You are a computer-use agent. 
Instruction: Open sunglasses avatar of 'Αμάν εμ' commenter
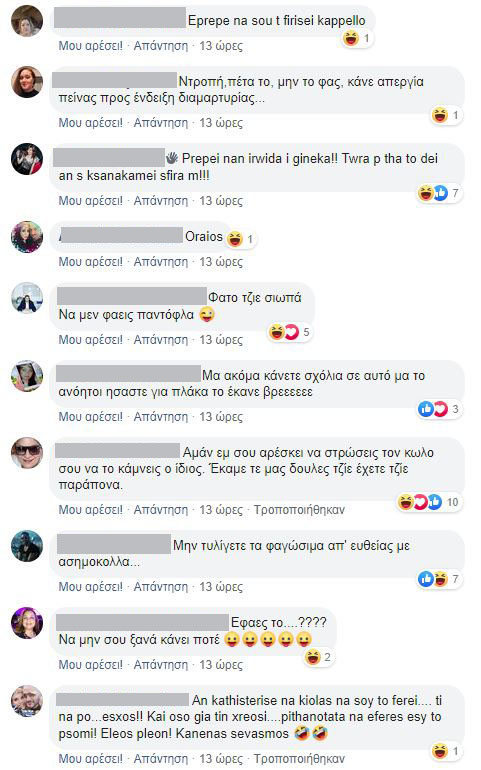(27, 453)
